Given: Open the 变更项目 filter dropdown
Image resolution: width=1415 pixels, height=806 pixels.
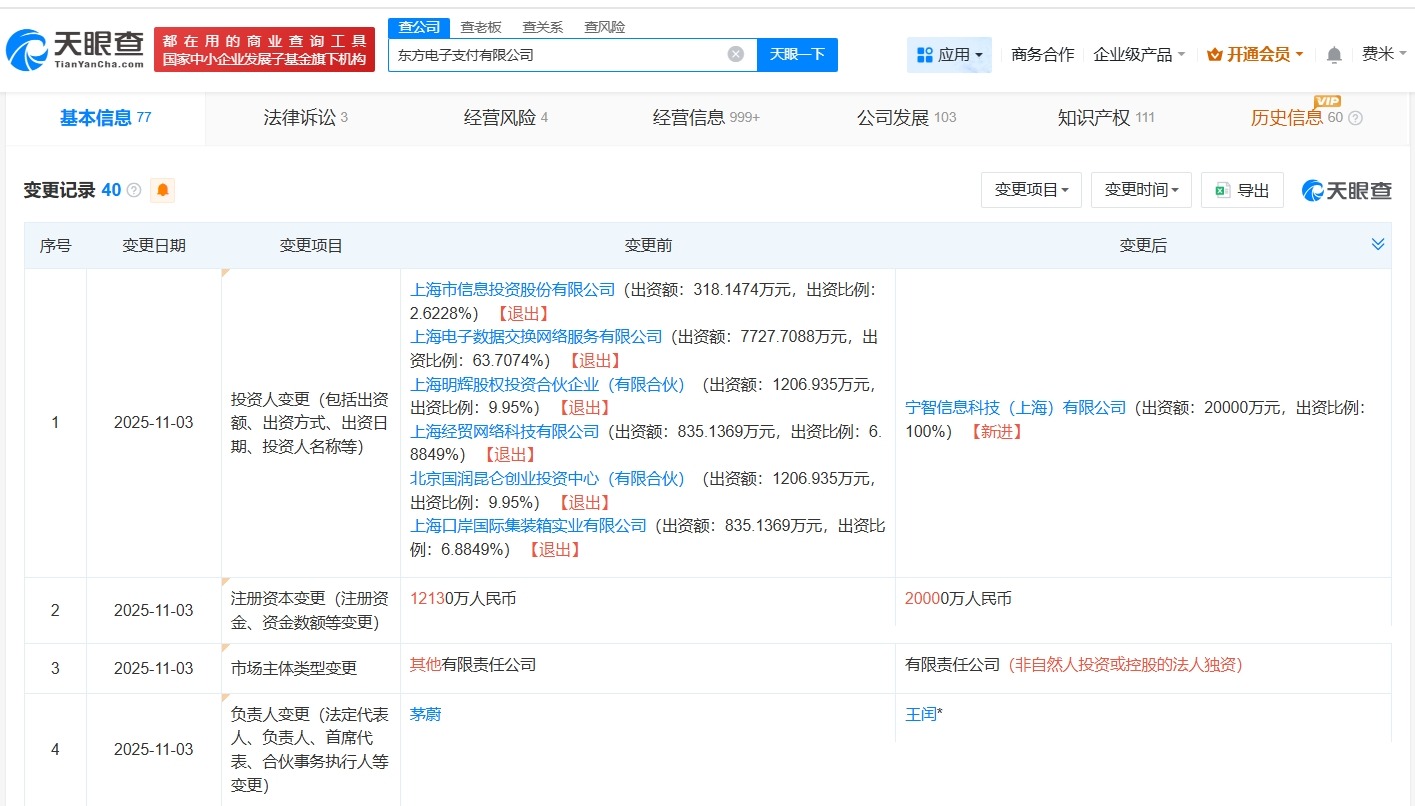Looking at the screenshot, I should (1031, 189).
